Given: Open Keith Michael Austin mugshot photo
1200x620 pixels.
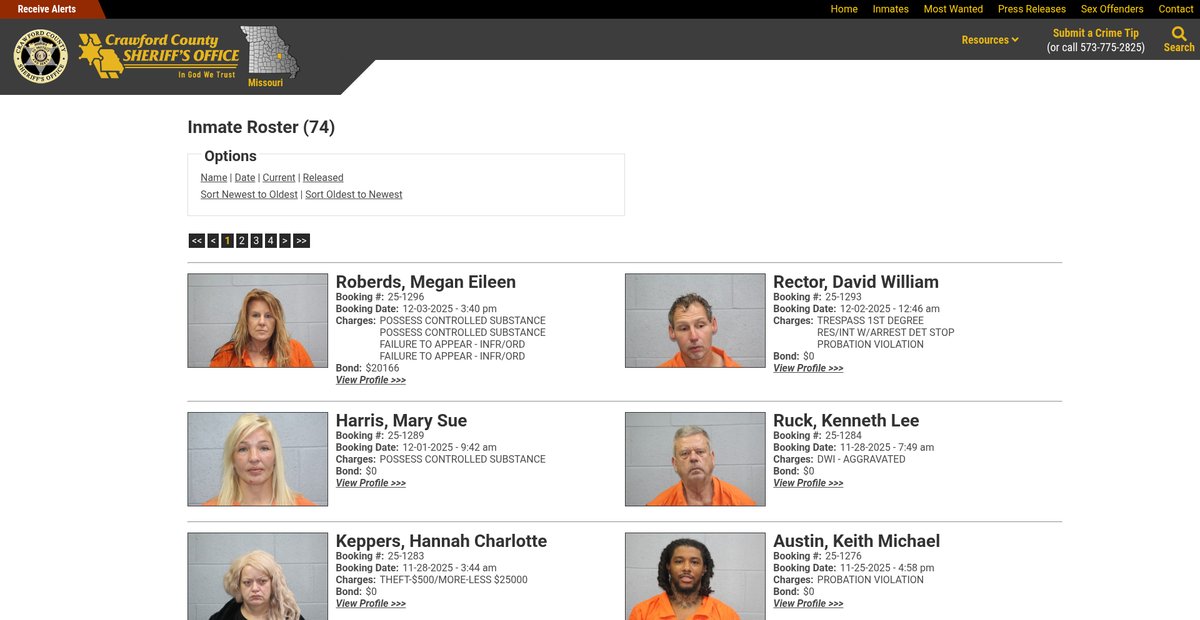Looking at the screenshot, I should point(695,576).
